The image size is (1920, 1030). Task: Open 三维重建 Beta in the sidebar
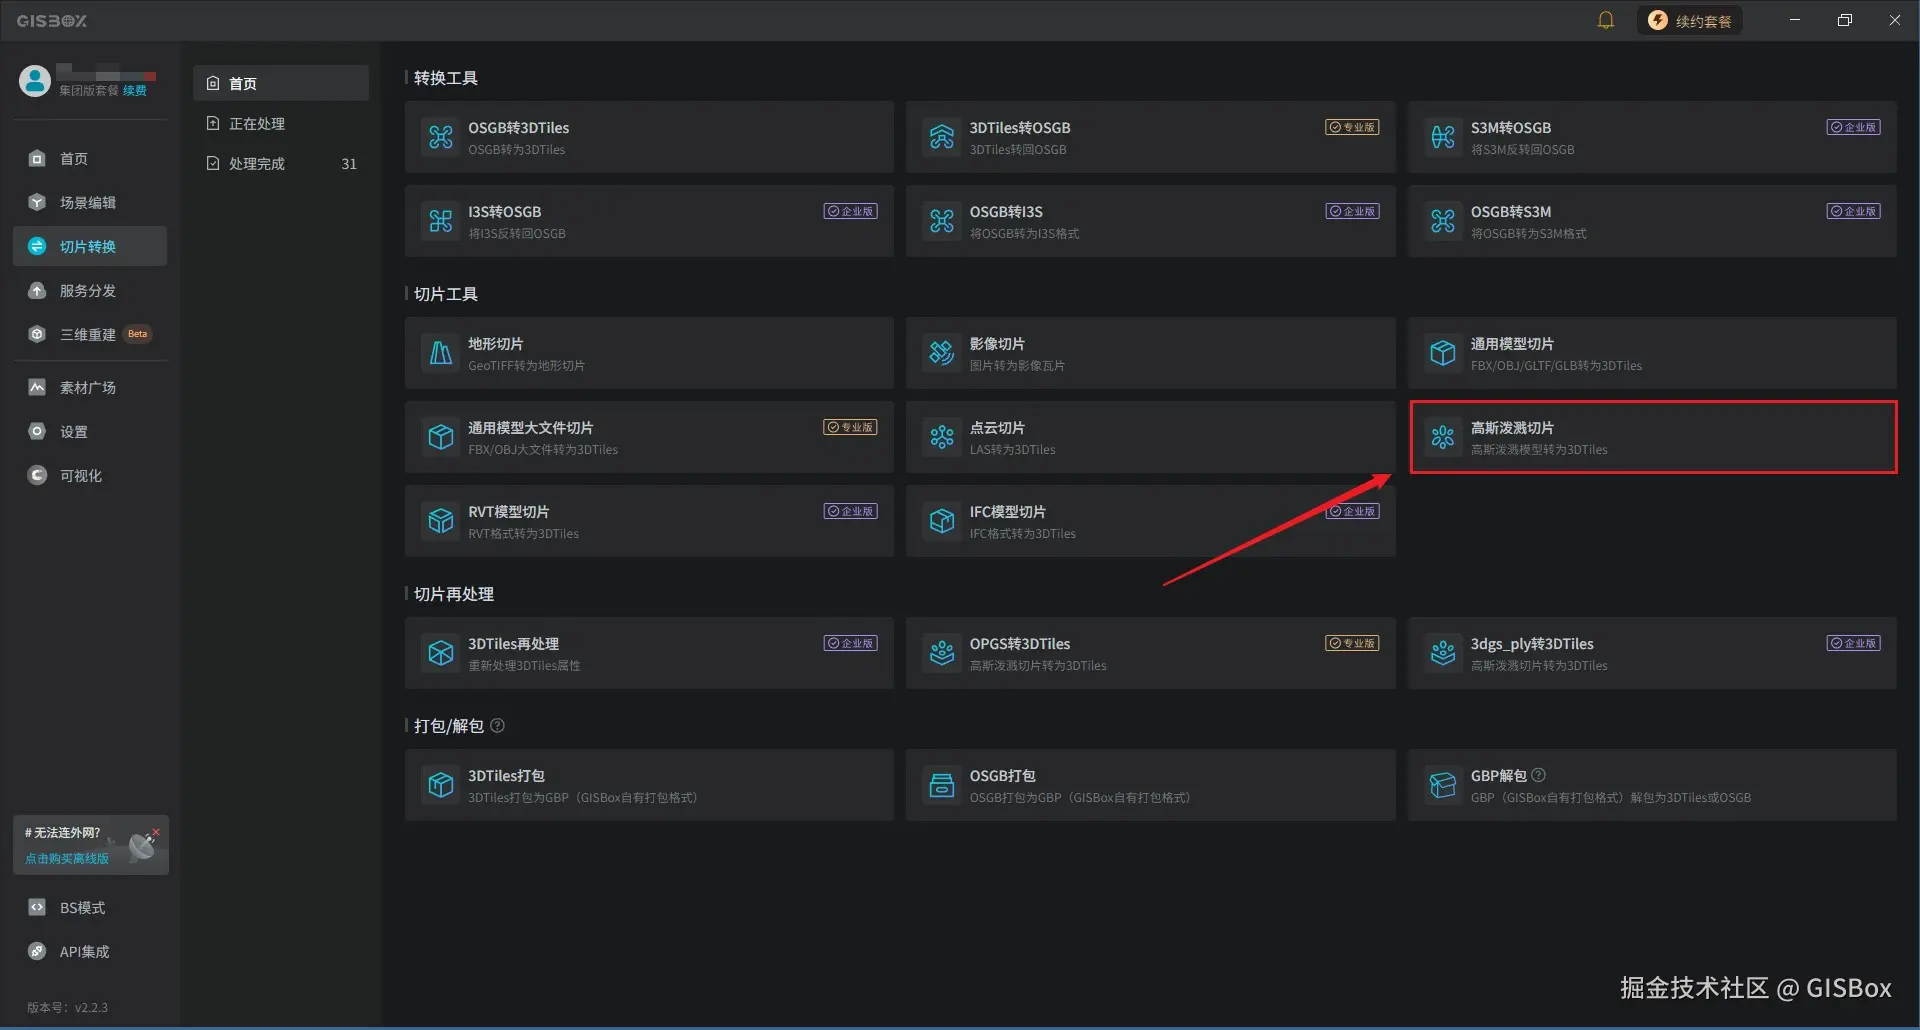(90, 334)
